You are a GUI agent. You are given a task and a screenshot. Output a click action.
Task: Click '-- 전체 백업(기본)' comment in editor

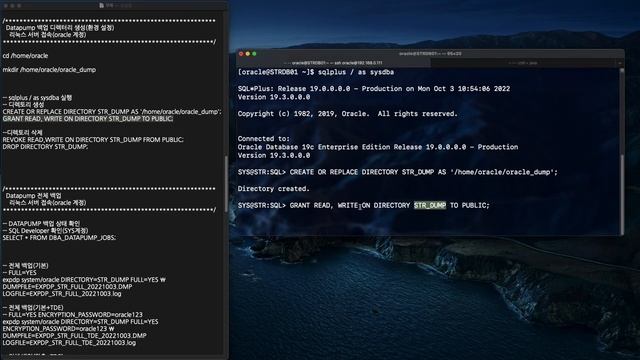click(25, 266)
